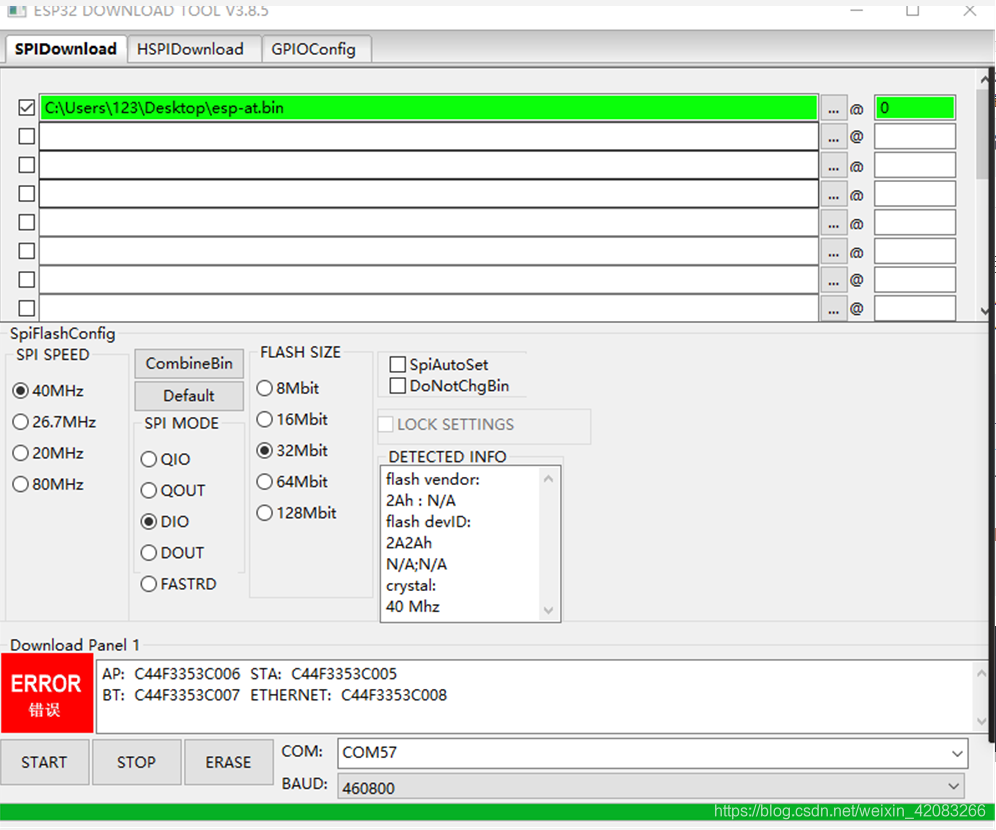Browse file for the second row
996x830 pixels.
point(833,137)
